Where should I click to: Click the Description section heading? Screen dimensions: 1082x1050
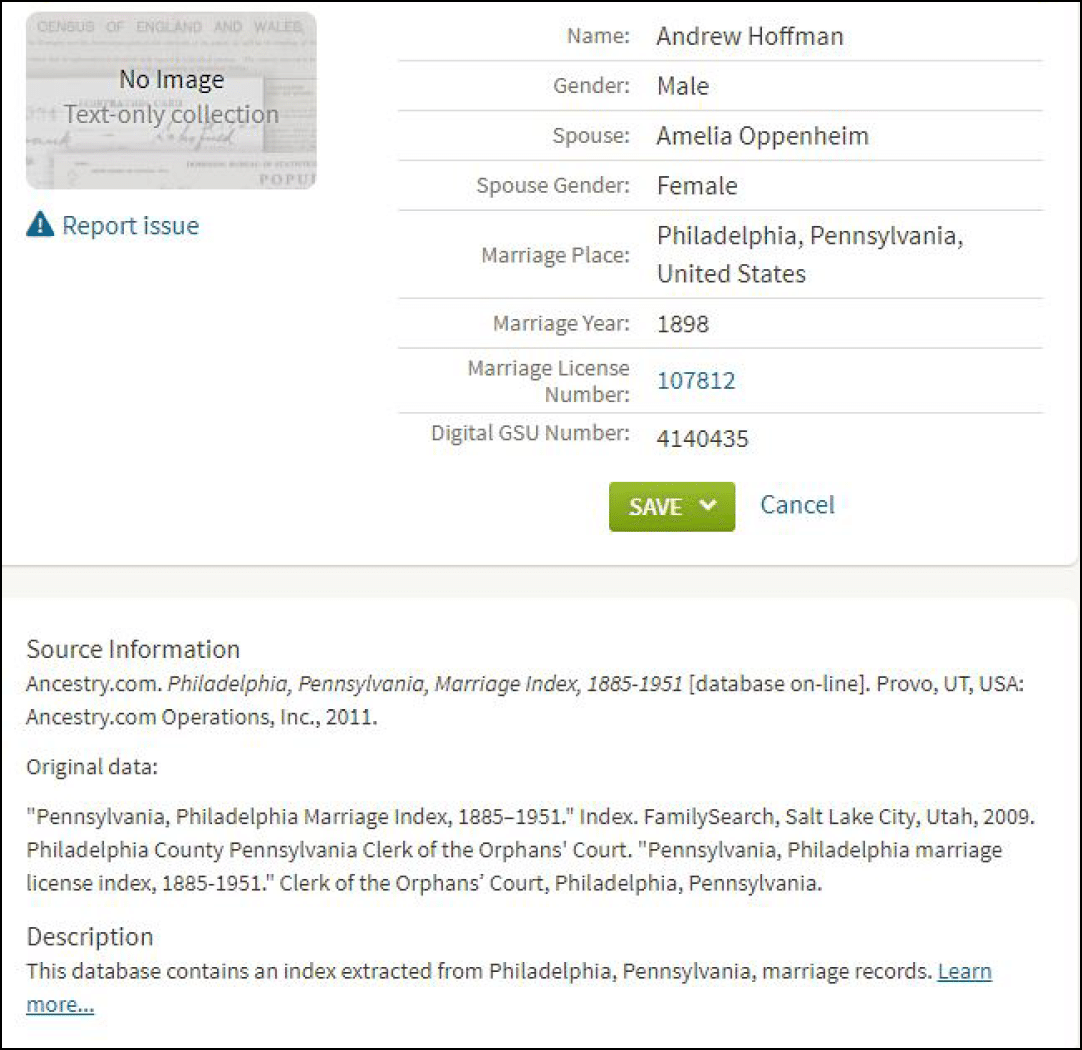coord(90,937)
